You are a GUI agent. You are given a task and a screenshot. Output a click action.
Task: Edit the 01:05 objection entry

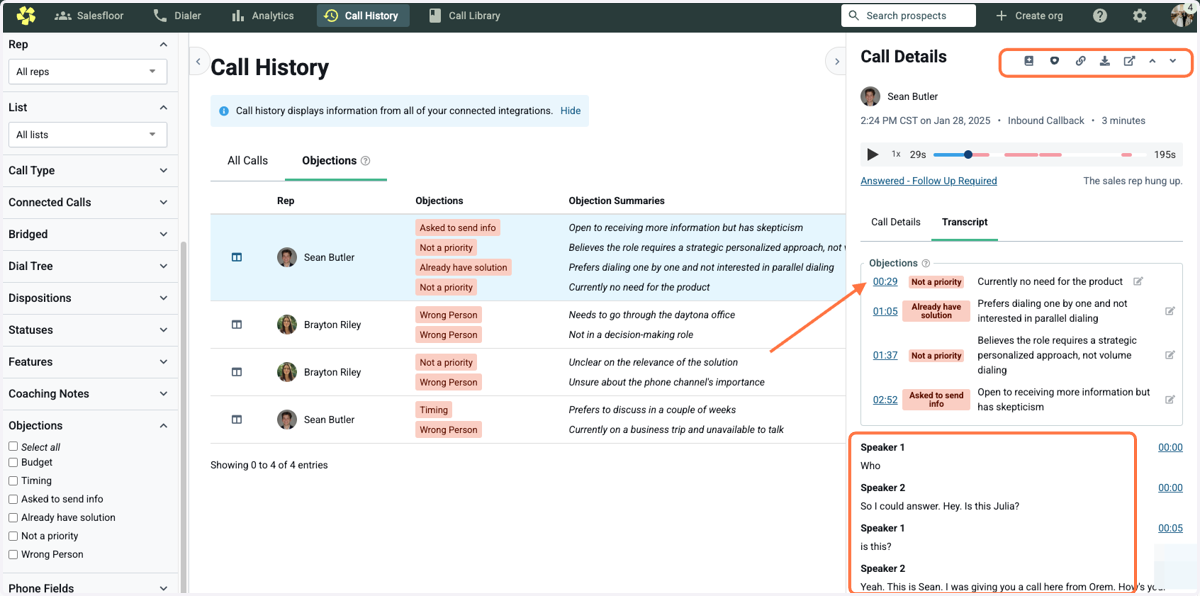1170,311
